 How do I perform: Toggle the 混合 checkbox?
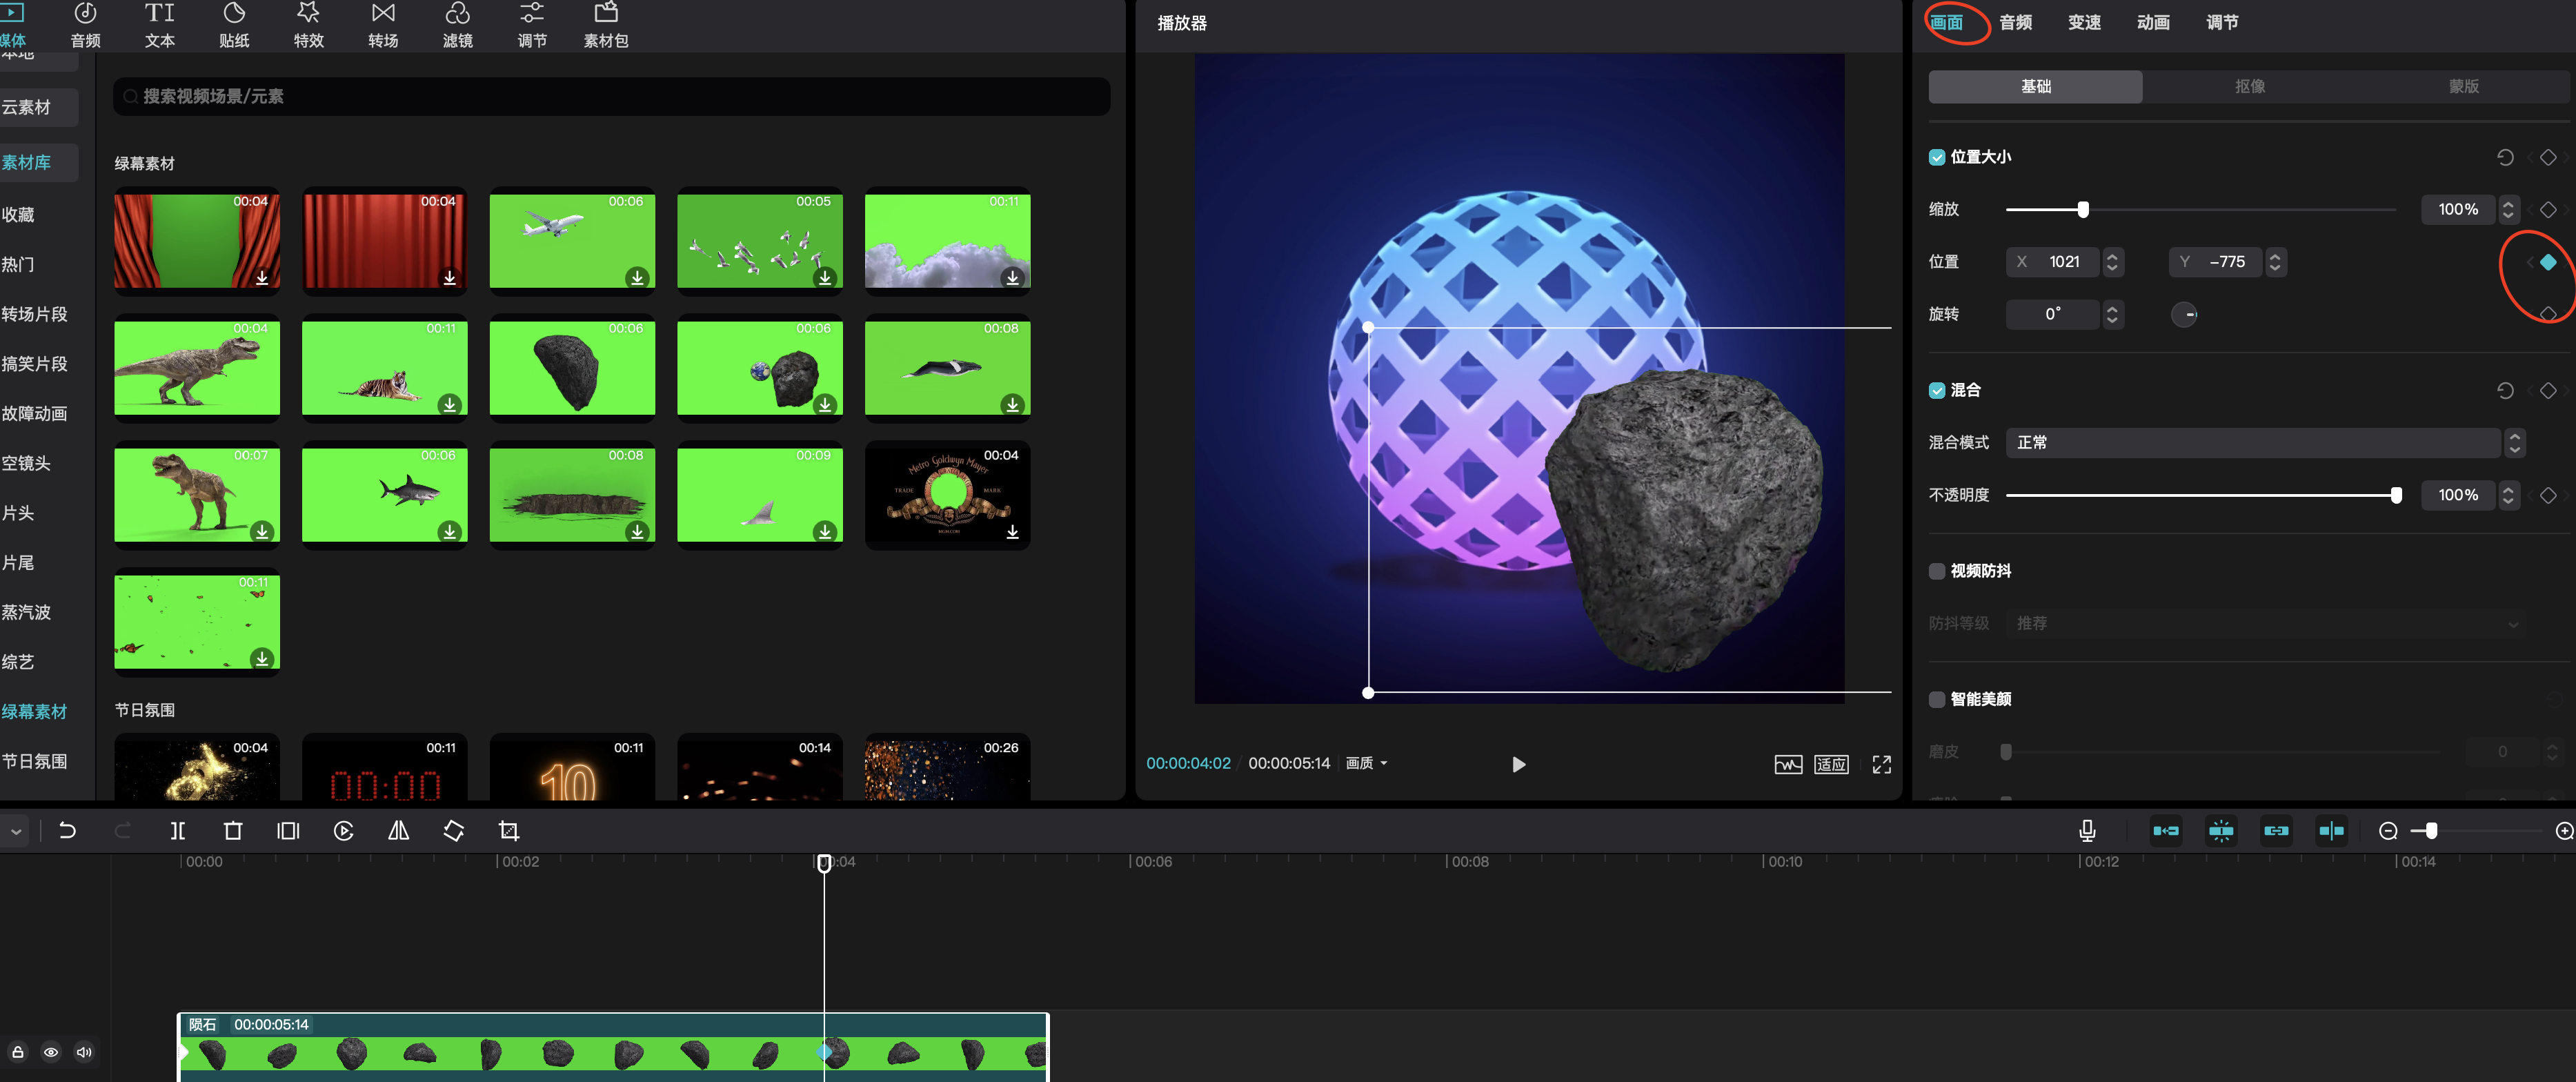(1937, 390)
